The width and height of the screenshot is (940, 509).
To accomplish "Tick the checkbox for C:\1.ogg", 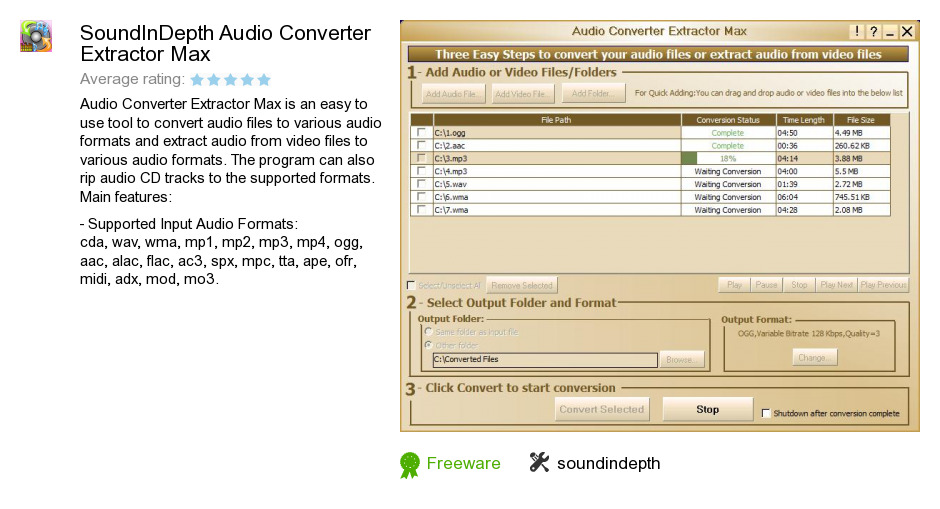I will click(x=421, y=132).
